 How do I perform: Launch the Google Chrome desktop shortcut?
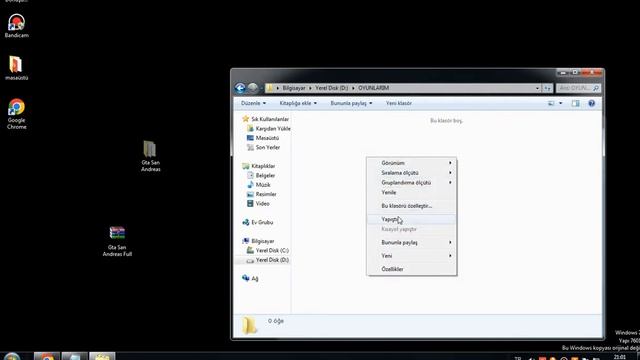tap(16, 114)
